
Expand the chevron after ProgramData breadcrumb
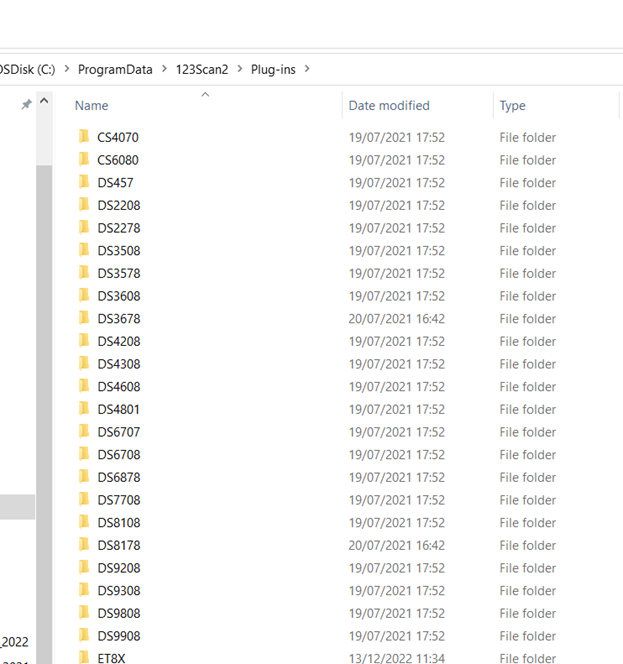[x=164, y=69]
